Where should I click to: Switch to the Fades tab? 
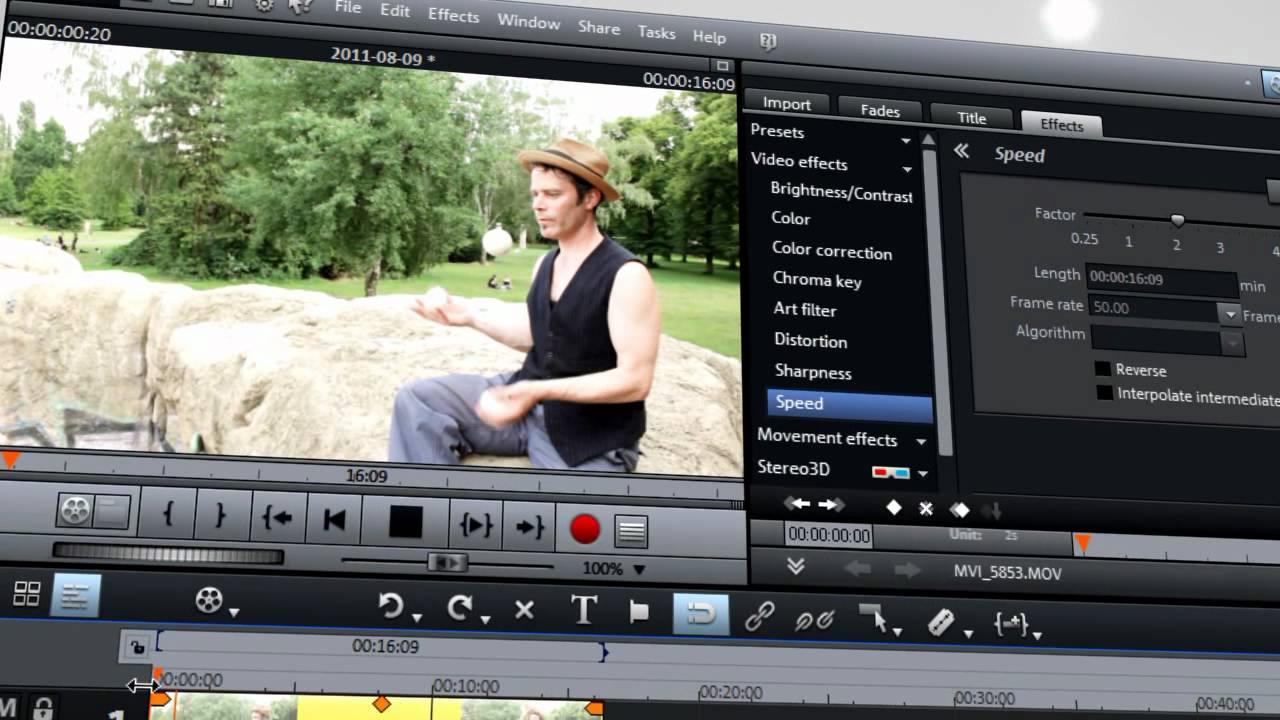[880, 110]
